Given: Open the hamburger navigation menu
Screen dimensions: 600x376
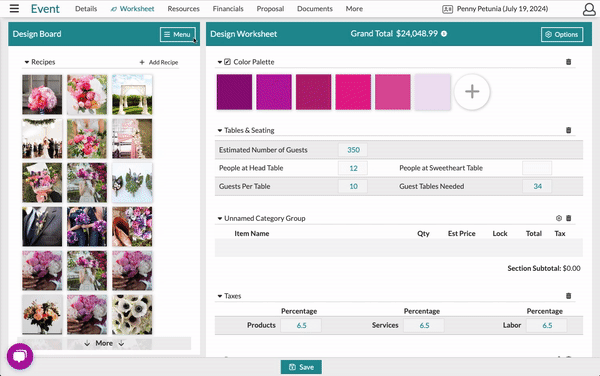Looking at the screenshot, I should coord(14,8).
